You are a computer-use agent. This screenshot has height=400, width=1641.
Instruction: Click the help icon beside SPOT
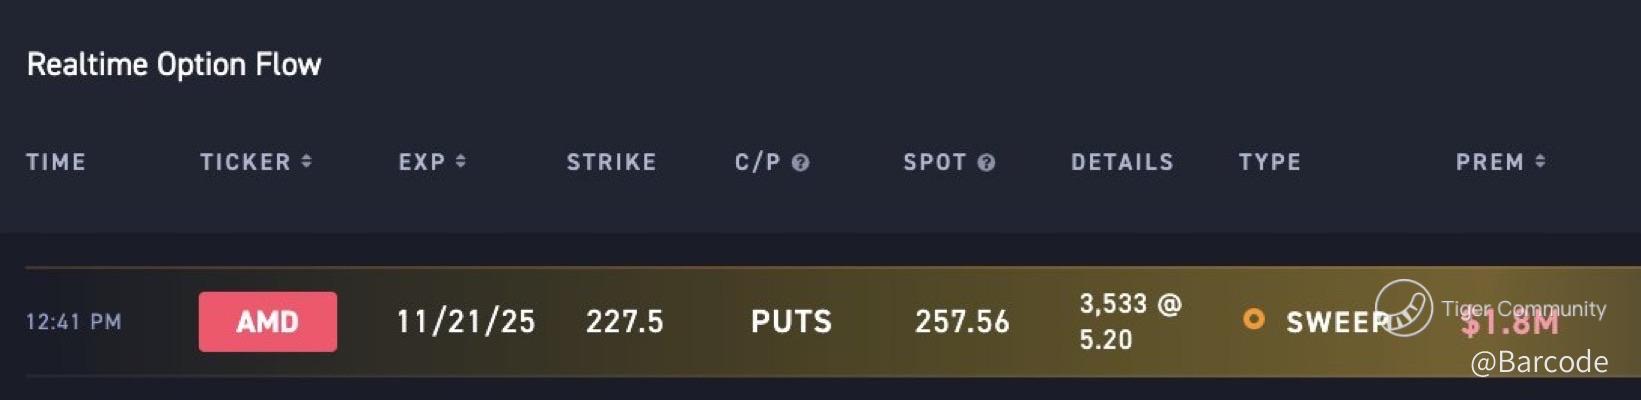coord(986,163)
